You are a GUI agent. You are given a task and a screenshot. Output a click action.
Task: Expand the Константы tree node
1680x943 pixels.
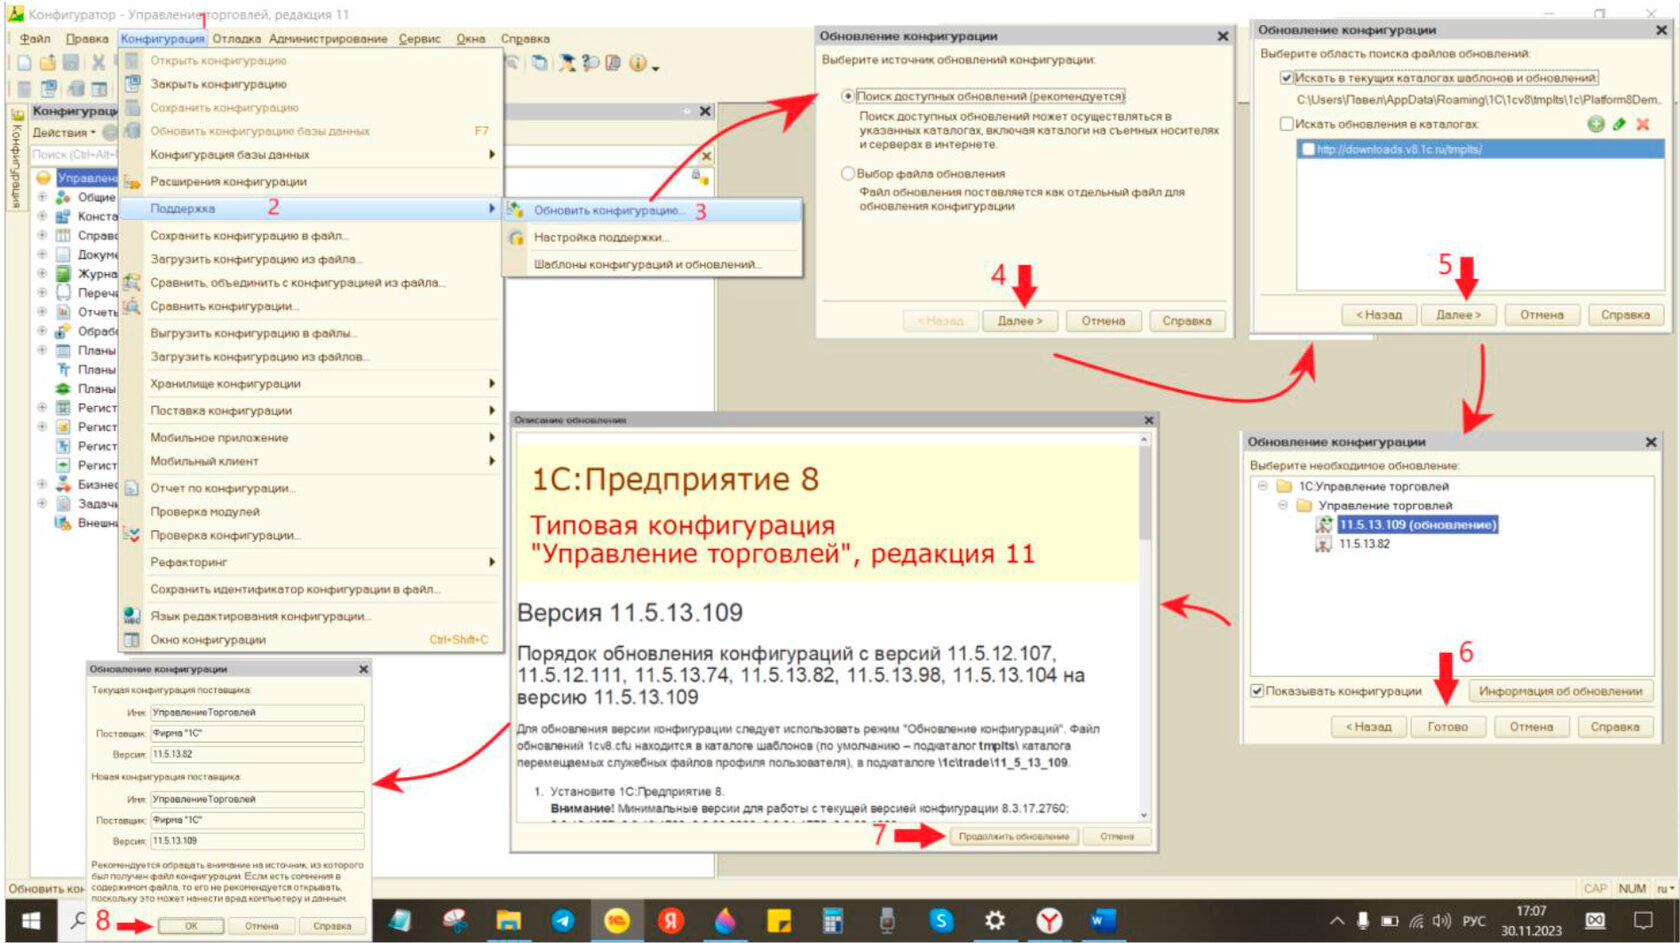(42, 216)
